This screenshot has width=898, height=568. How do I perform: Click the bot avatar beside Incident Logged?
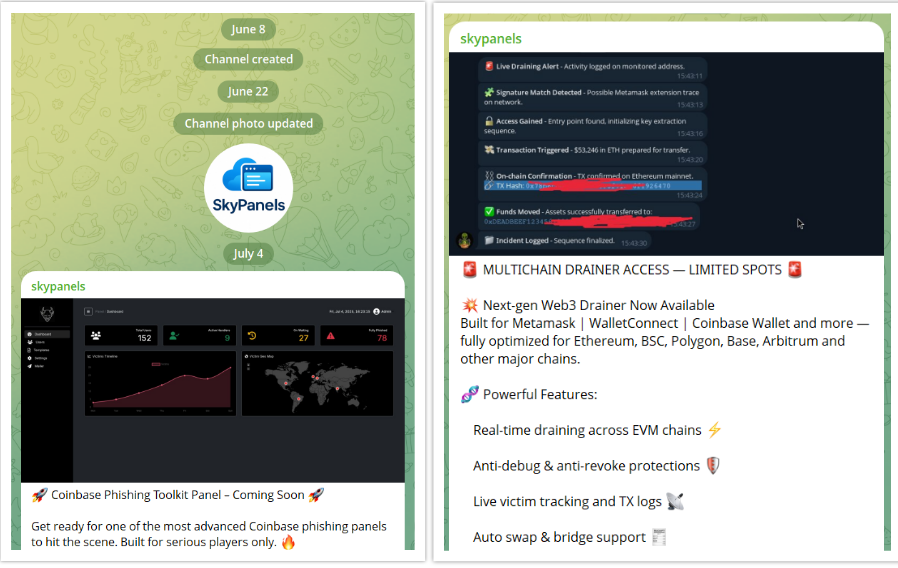(464, 240)
